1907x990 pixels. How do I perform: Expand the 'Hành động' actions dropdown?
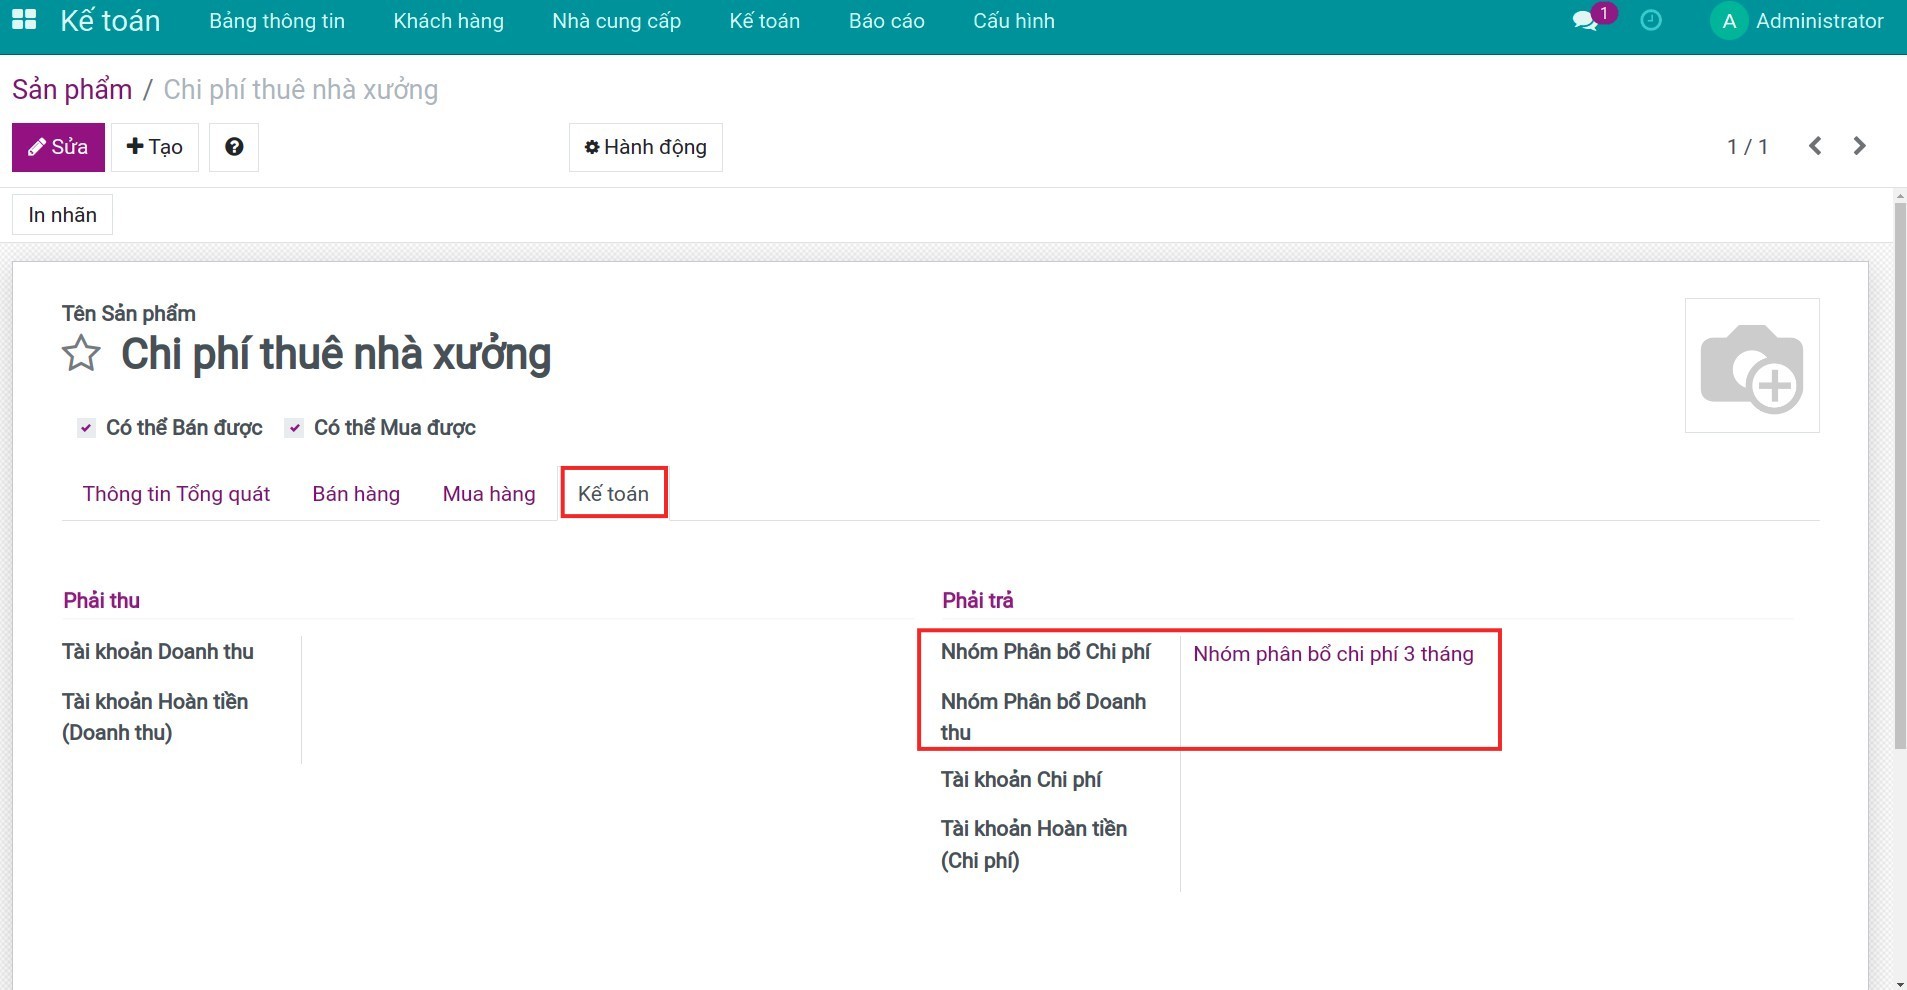click(x=646, y=147)
